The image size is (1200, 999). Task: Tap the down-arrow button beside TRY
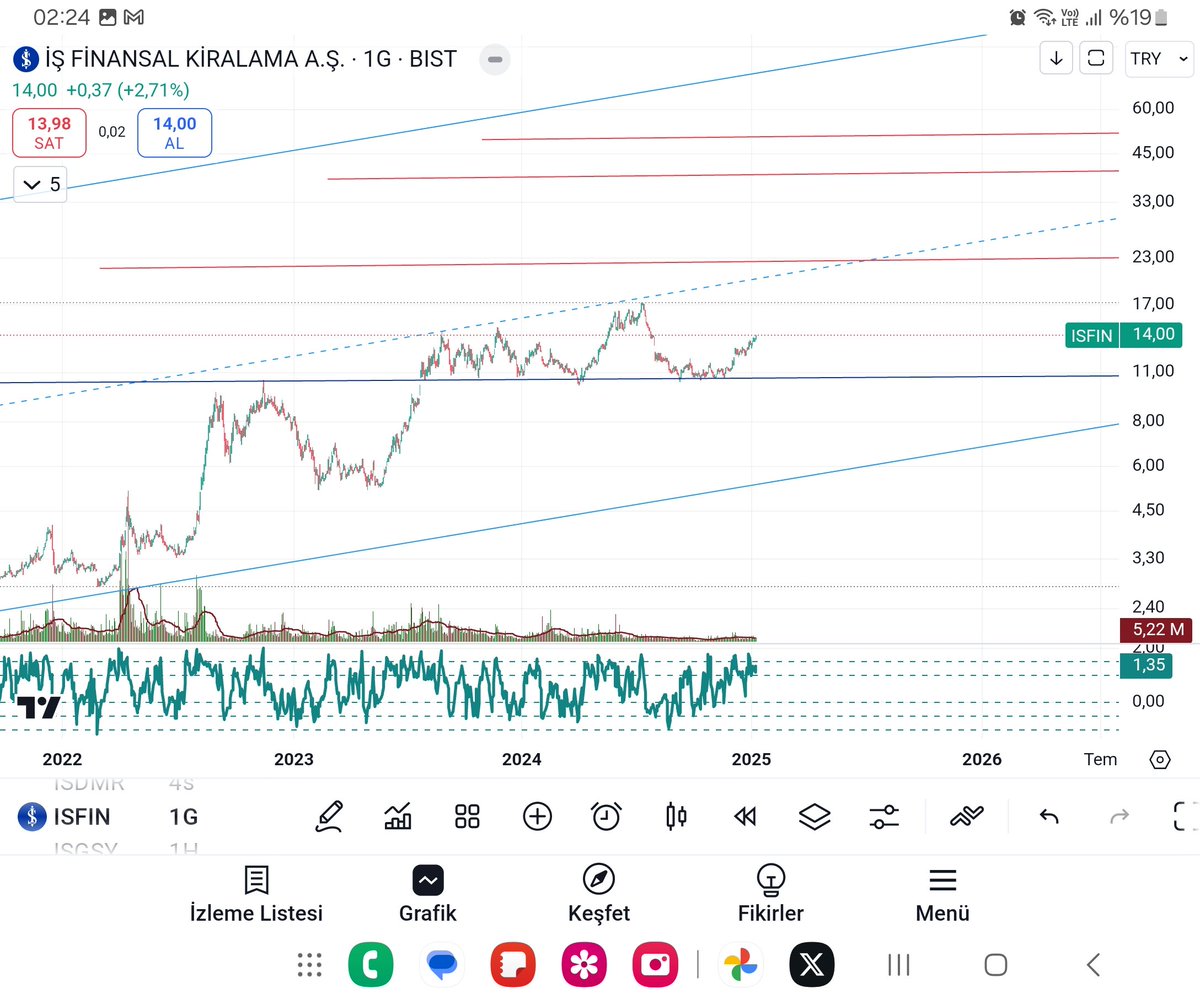[1056, 58]
